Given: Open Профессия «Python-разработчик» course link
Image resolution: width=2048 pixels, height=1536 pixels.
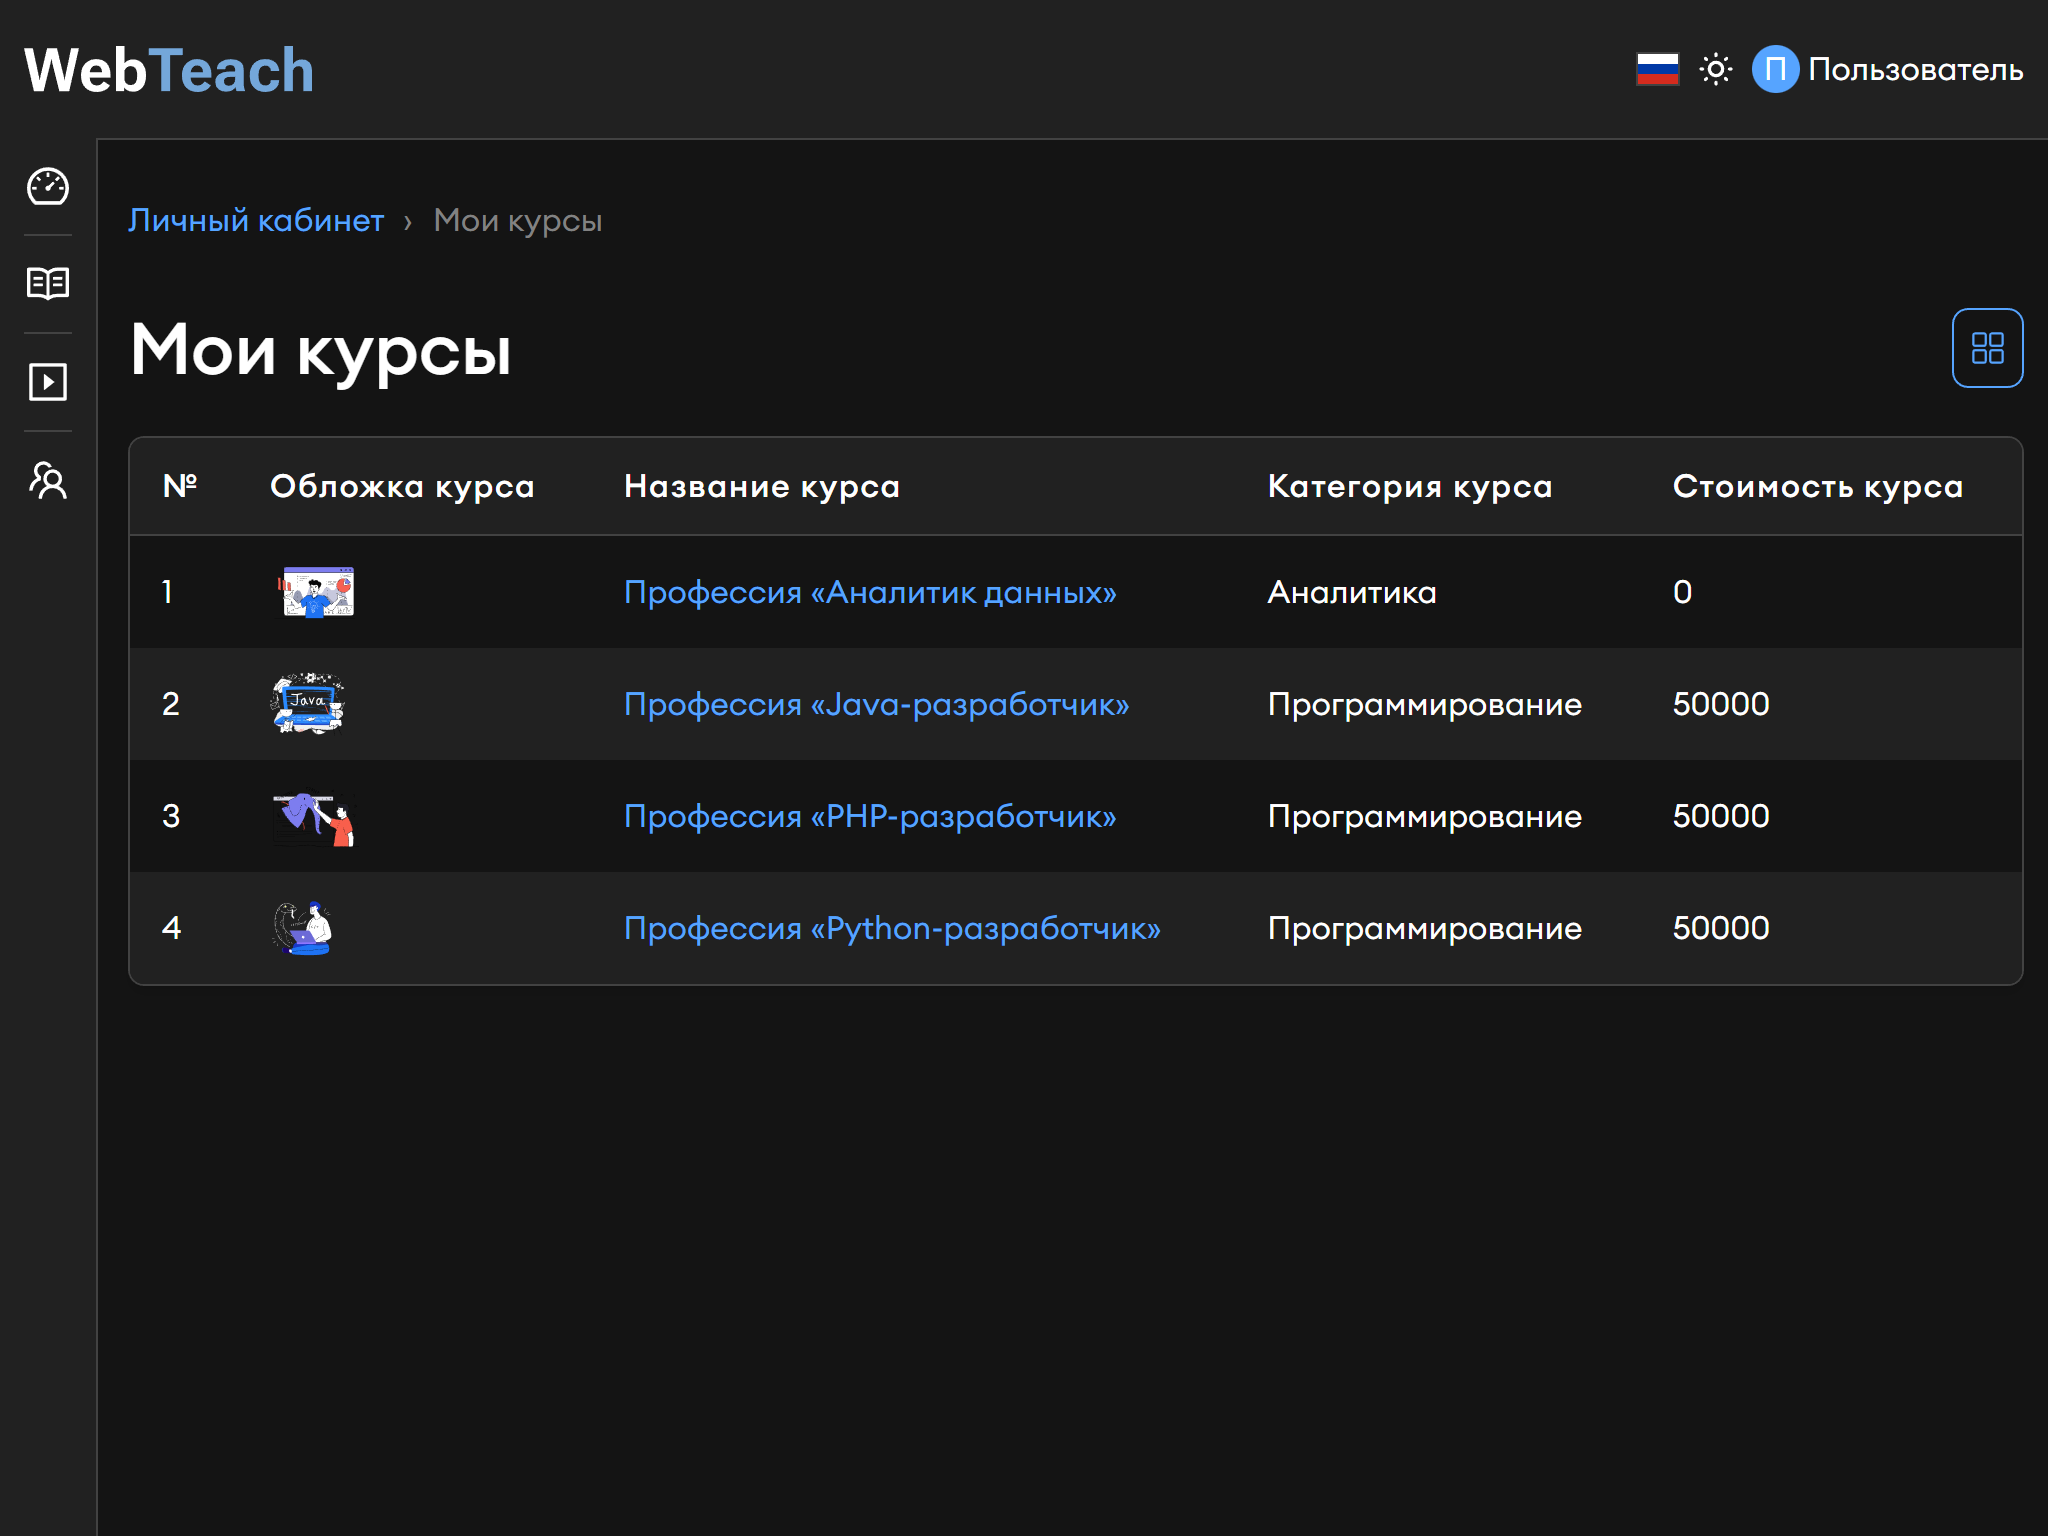Looking at the screenshot, I should pos(891,928).
